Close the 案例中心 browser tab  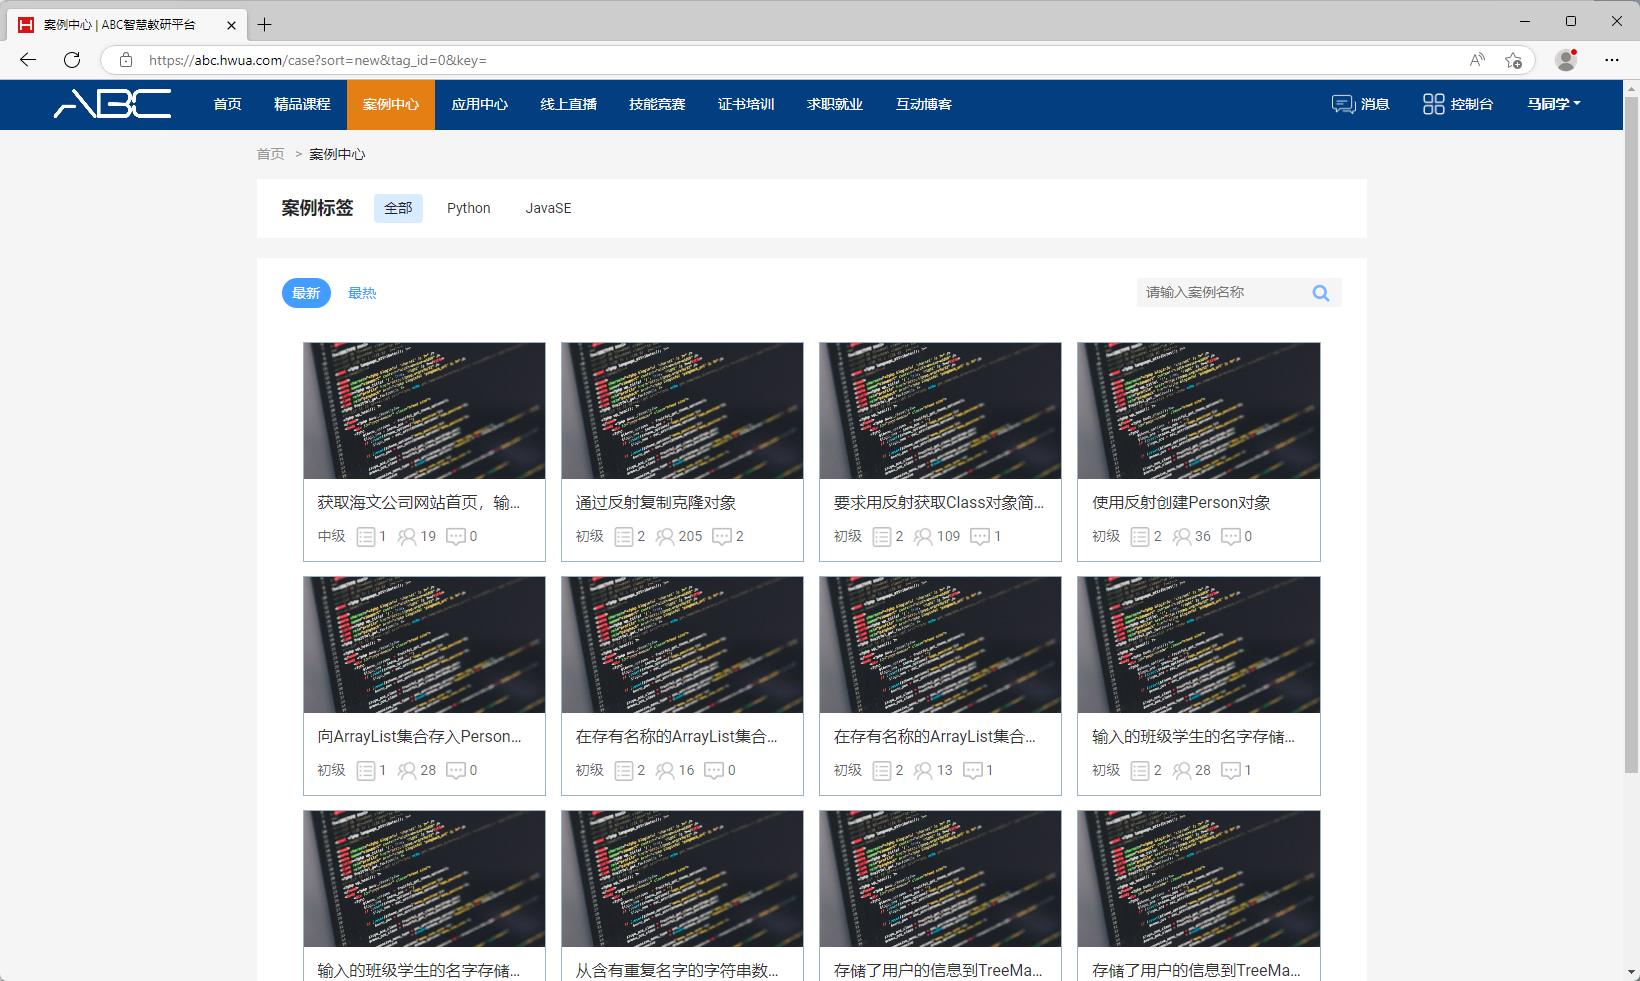pyautogui.click(x=231, y=25)
